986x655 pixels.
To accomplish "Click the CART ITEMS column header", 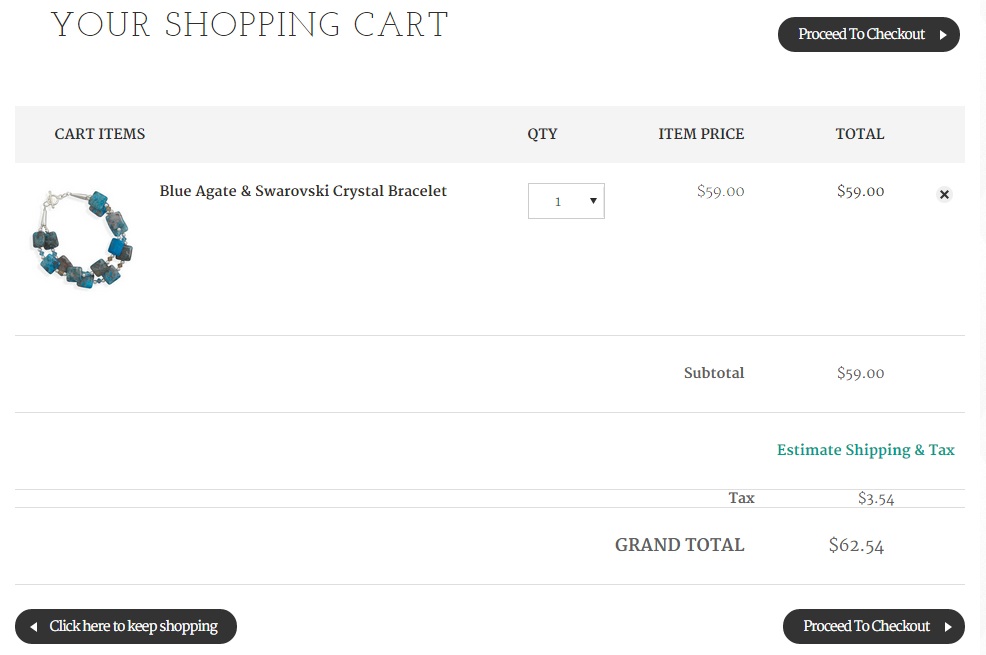I will click(x=100, y=134).
